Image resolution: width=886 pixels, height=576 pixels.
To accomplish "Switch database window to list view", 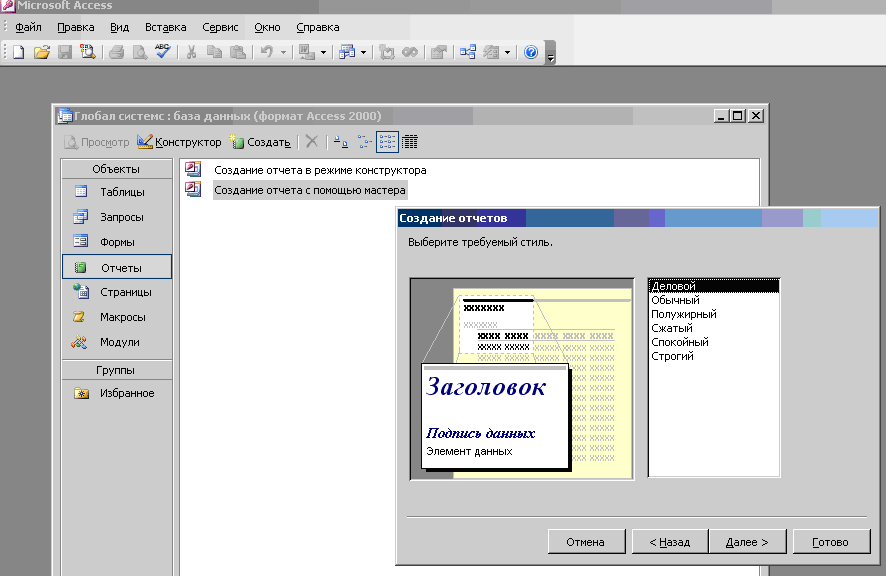I will pos(388,142).
